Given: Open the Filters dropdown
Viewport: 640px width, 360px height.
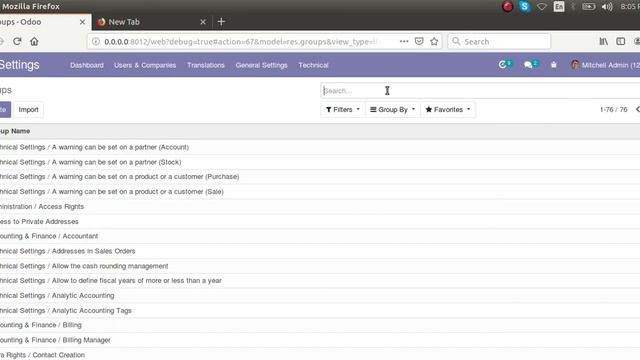Looking at the screenshot, I should click(x=343, y=109).
